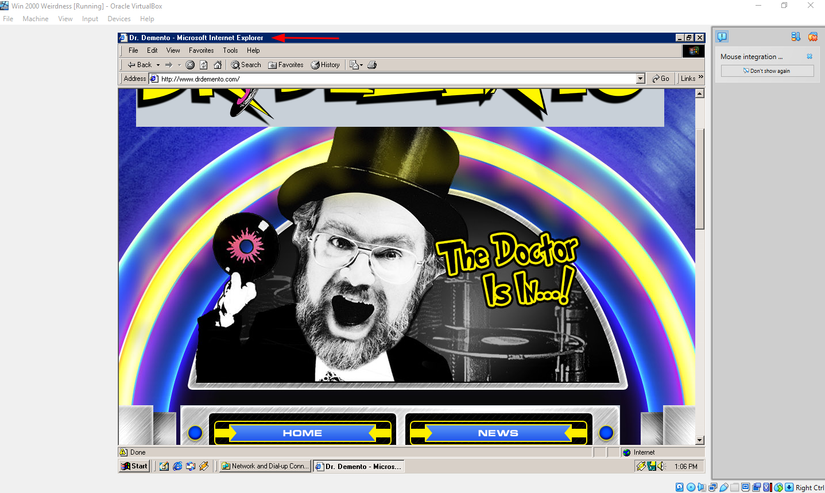This screenshot has width=825, height=493.
Task: Open the VirtualBox window's View menu
Action: 65,18
